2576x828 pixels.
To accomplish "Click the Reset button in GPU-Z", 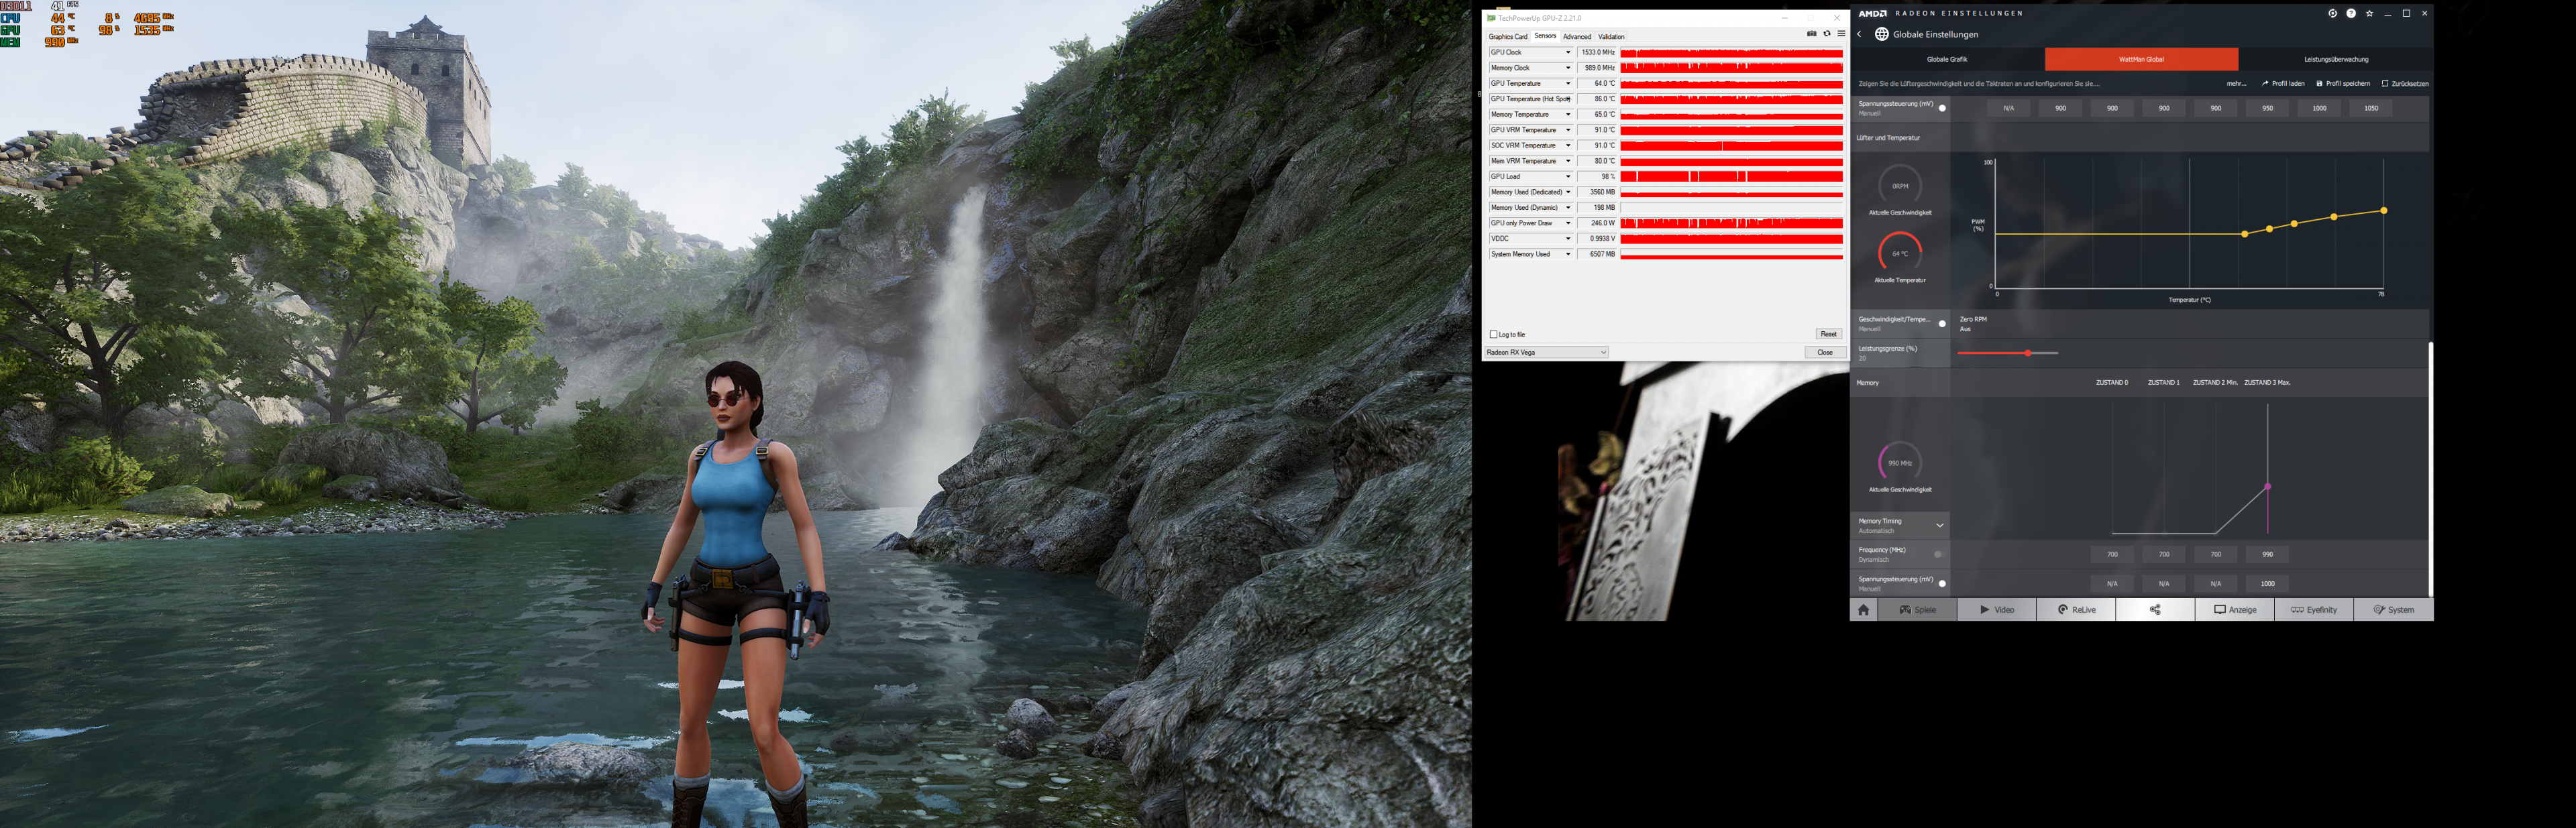I will (1828, 334).
